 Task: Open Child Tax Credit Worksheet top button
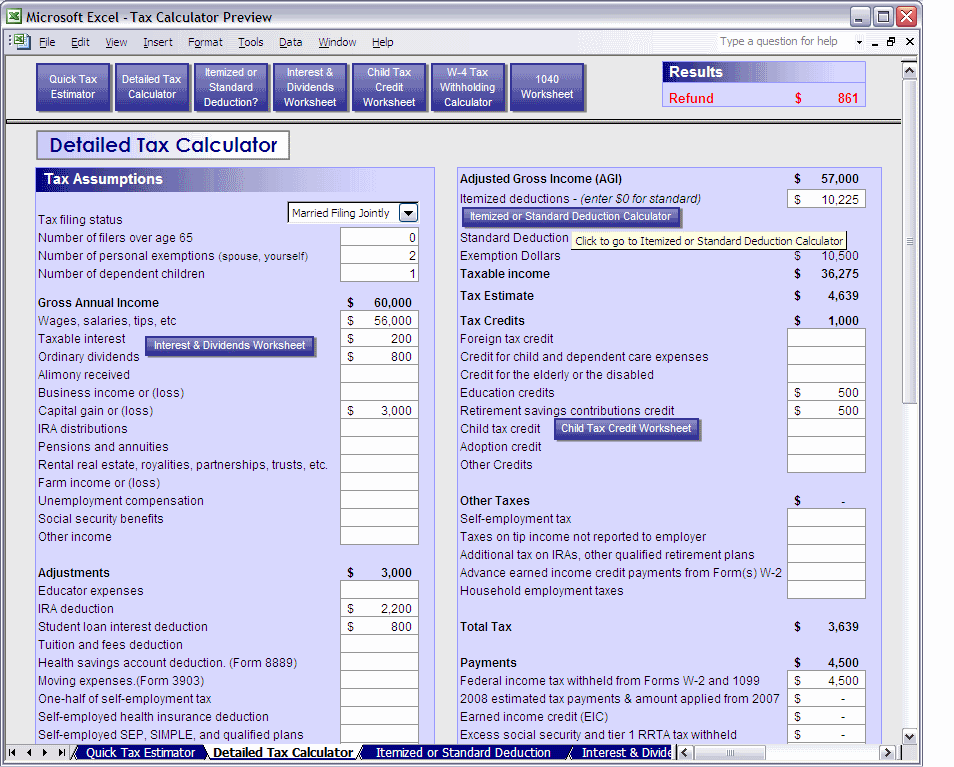[x=389, y=87]
